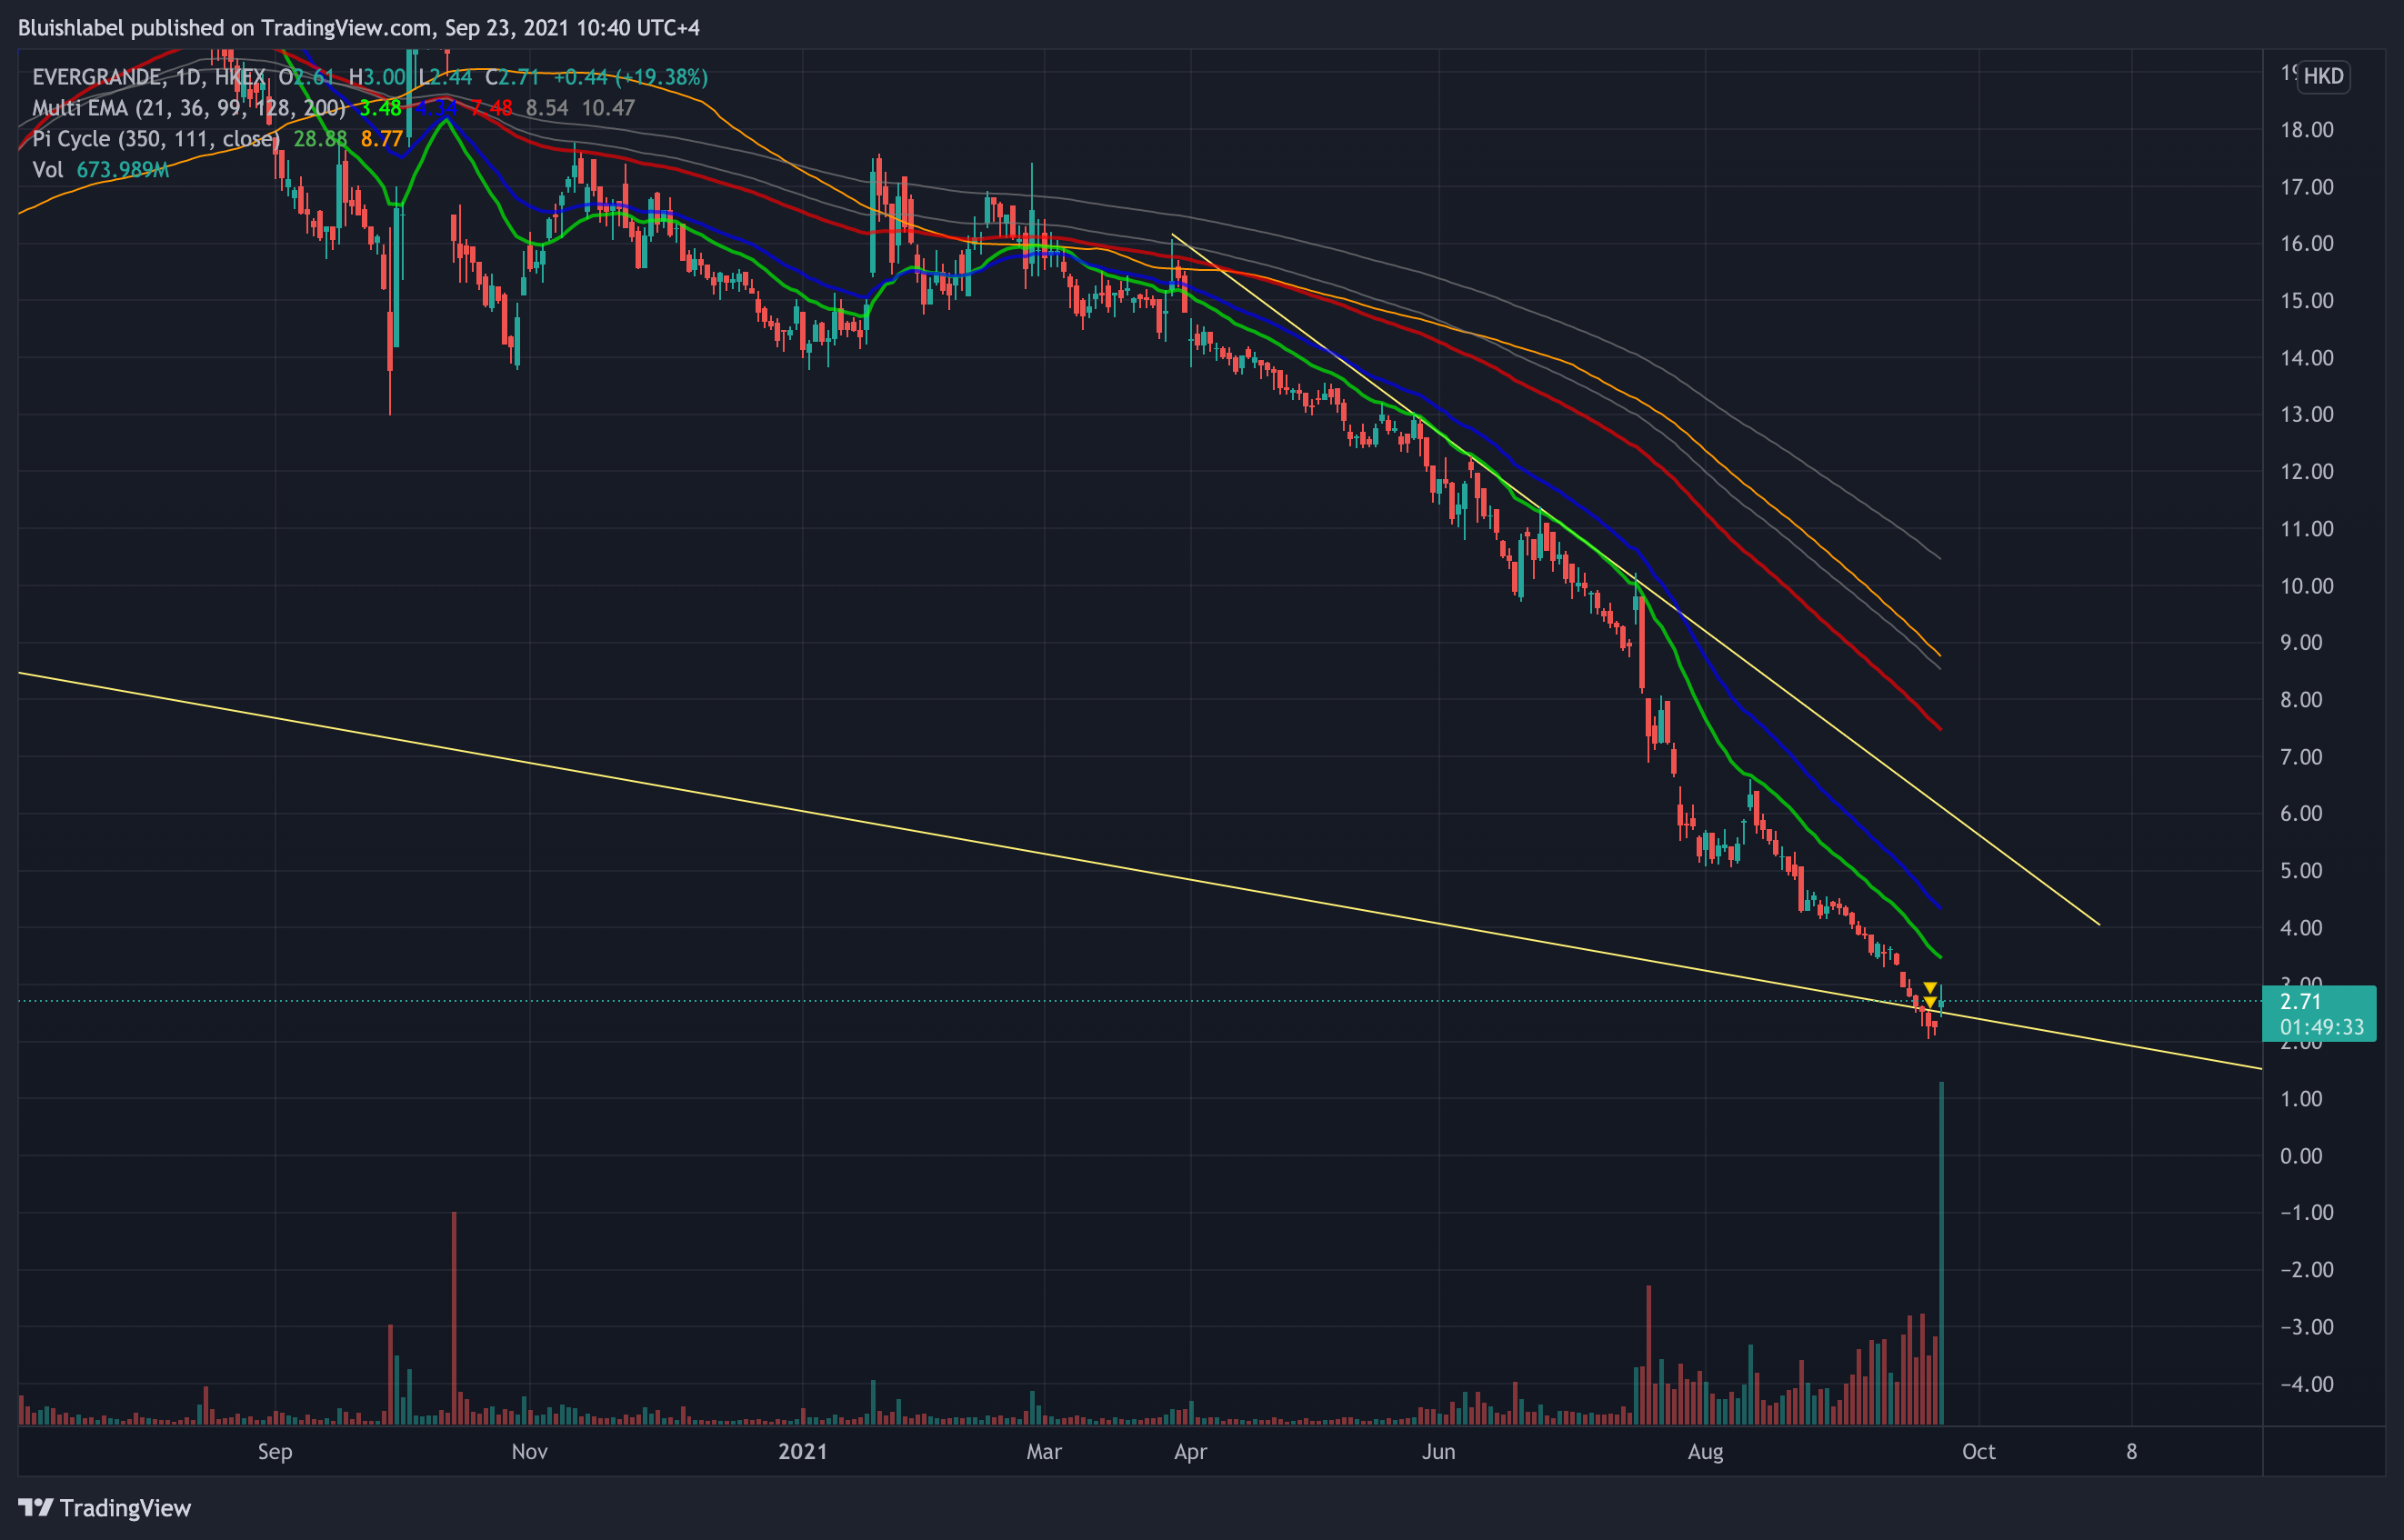Click the orange Pi Cycle value 8.77
Screen dimensions: 2404x1540
click(x=382, y=139)
